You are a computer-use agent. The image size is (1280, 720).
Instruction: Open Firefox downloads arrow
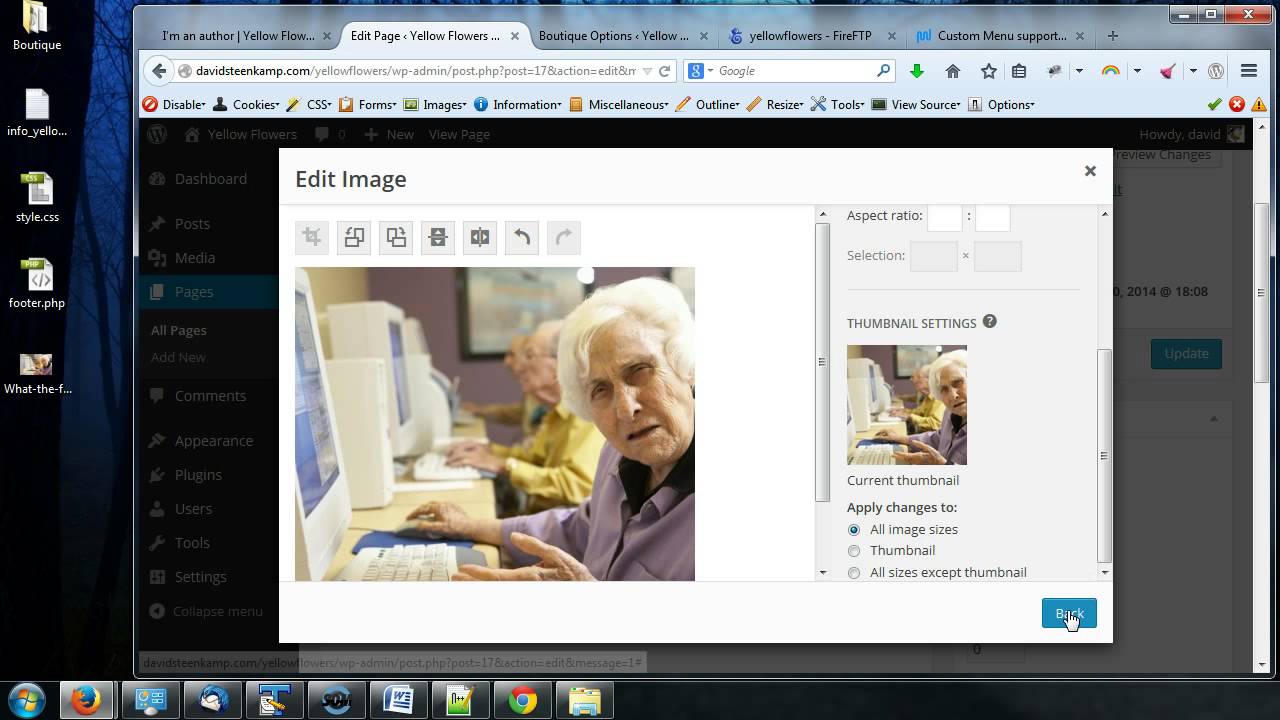917,71
